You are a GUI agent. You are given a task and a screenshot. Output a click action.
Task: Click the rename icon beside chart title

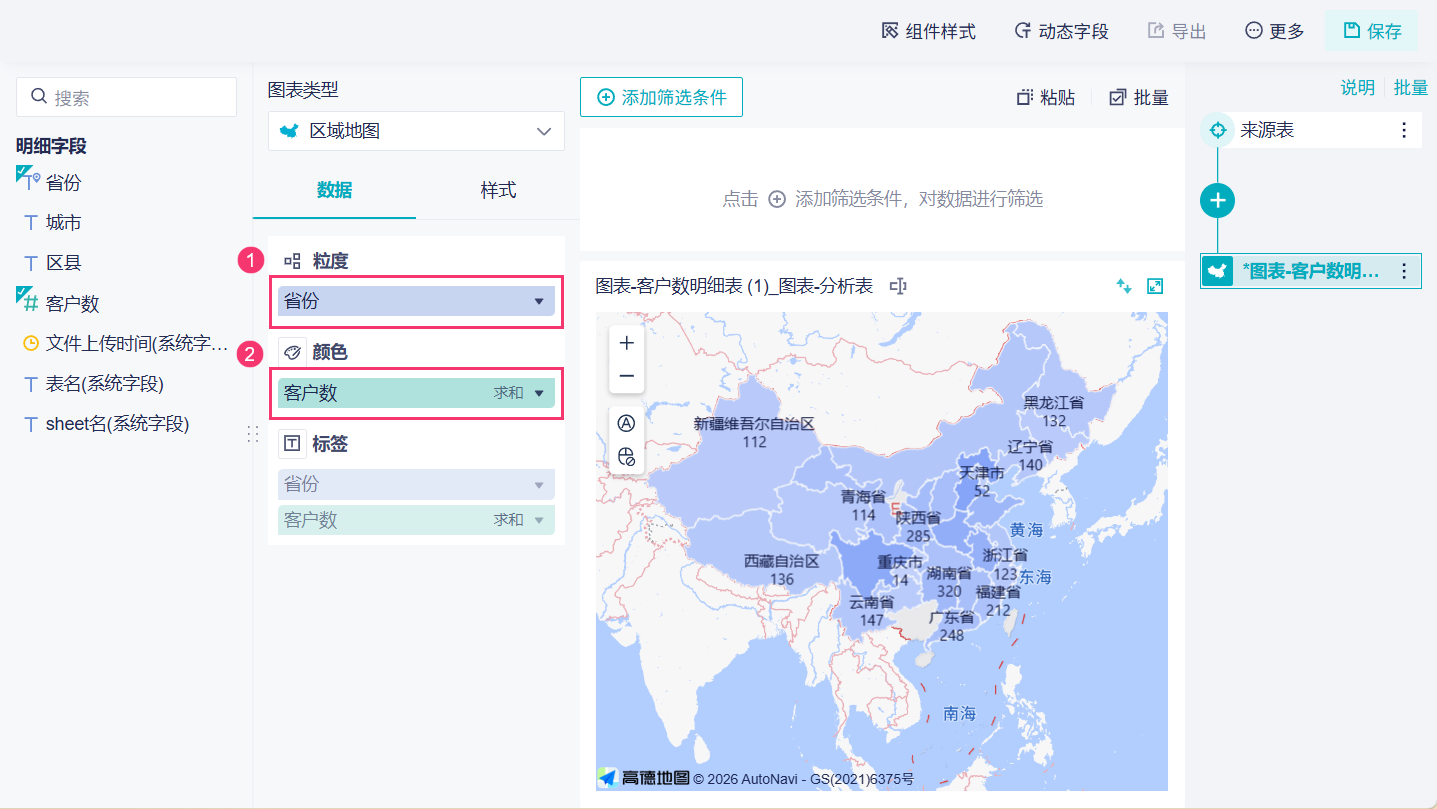click(x=898, y=287)
